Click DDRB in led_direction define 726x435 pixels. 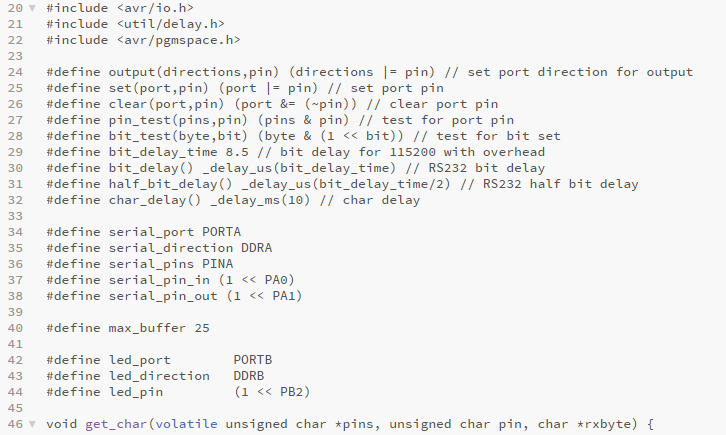tap(249, 376)
